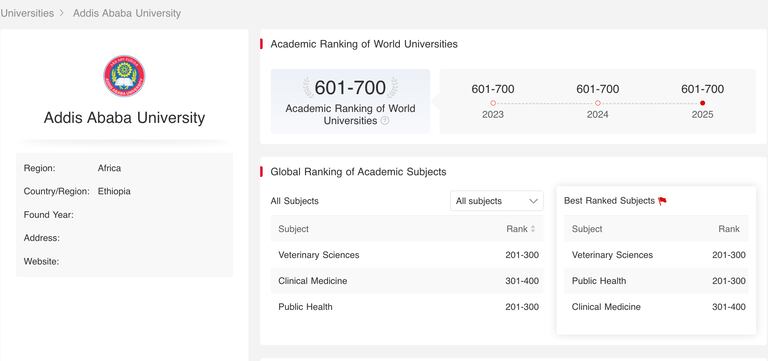Click the help icon beside World Universities

(x=385, y=120)
